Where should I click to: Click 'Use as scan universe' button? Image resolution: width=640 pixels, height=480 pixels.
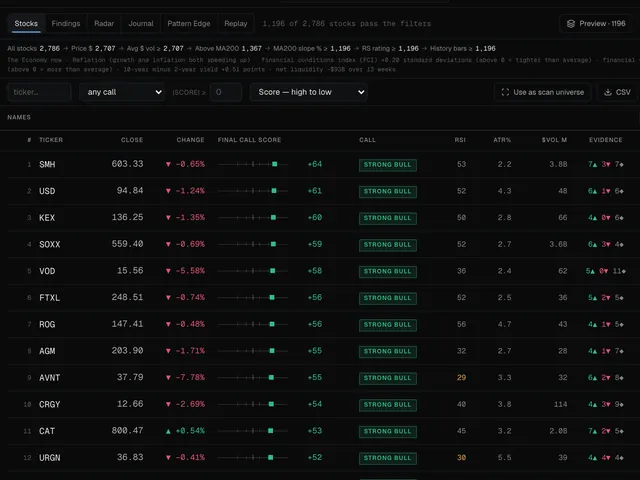[x=543, y=92]
